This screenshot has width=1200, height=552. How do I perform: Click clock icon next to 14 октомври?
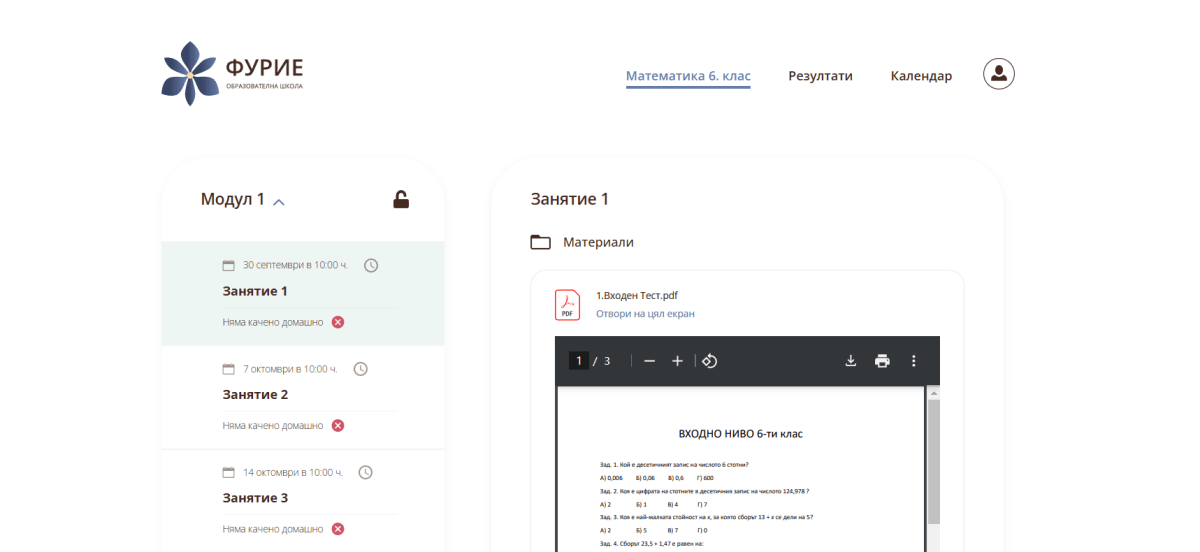tap(366, 472)
